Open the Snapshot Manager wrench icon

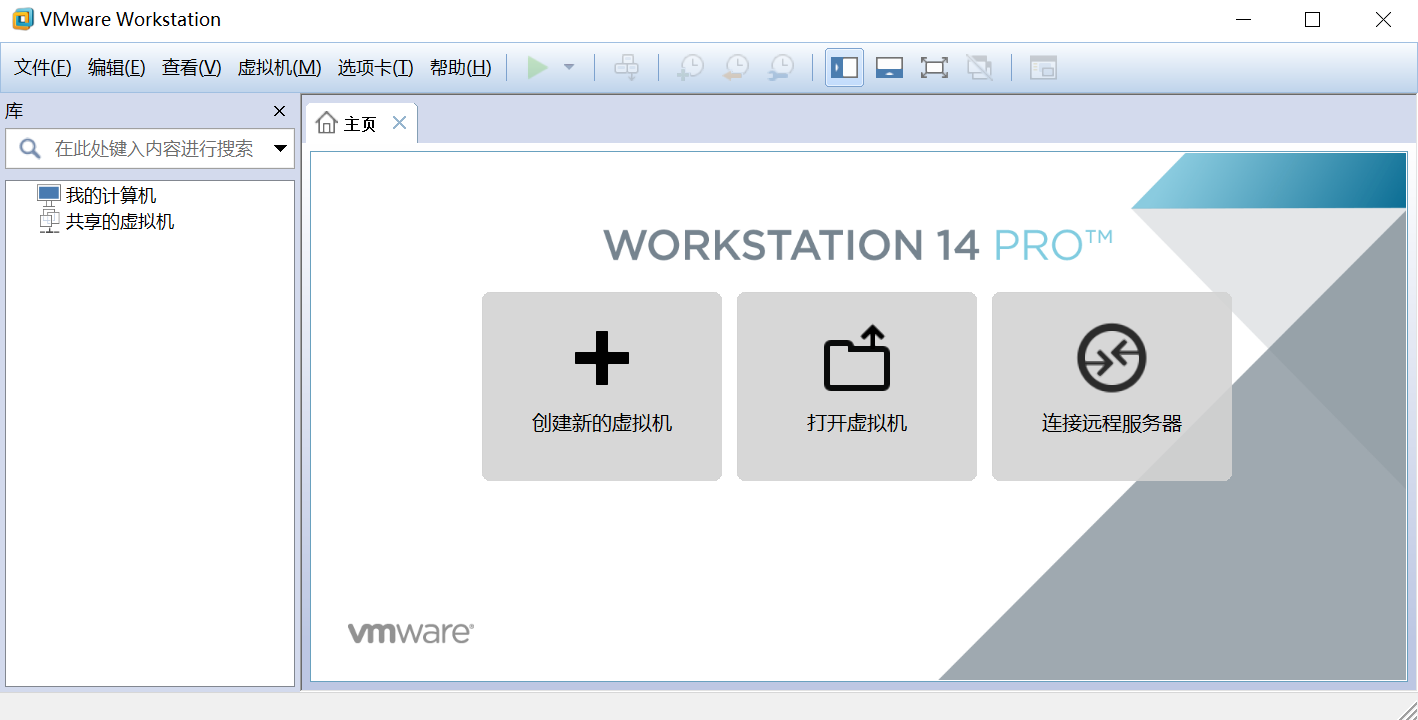point(781,68)
